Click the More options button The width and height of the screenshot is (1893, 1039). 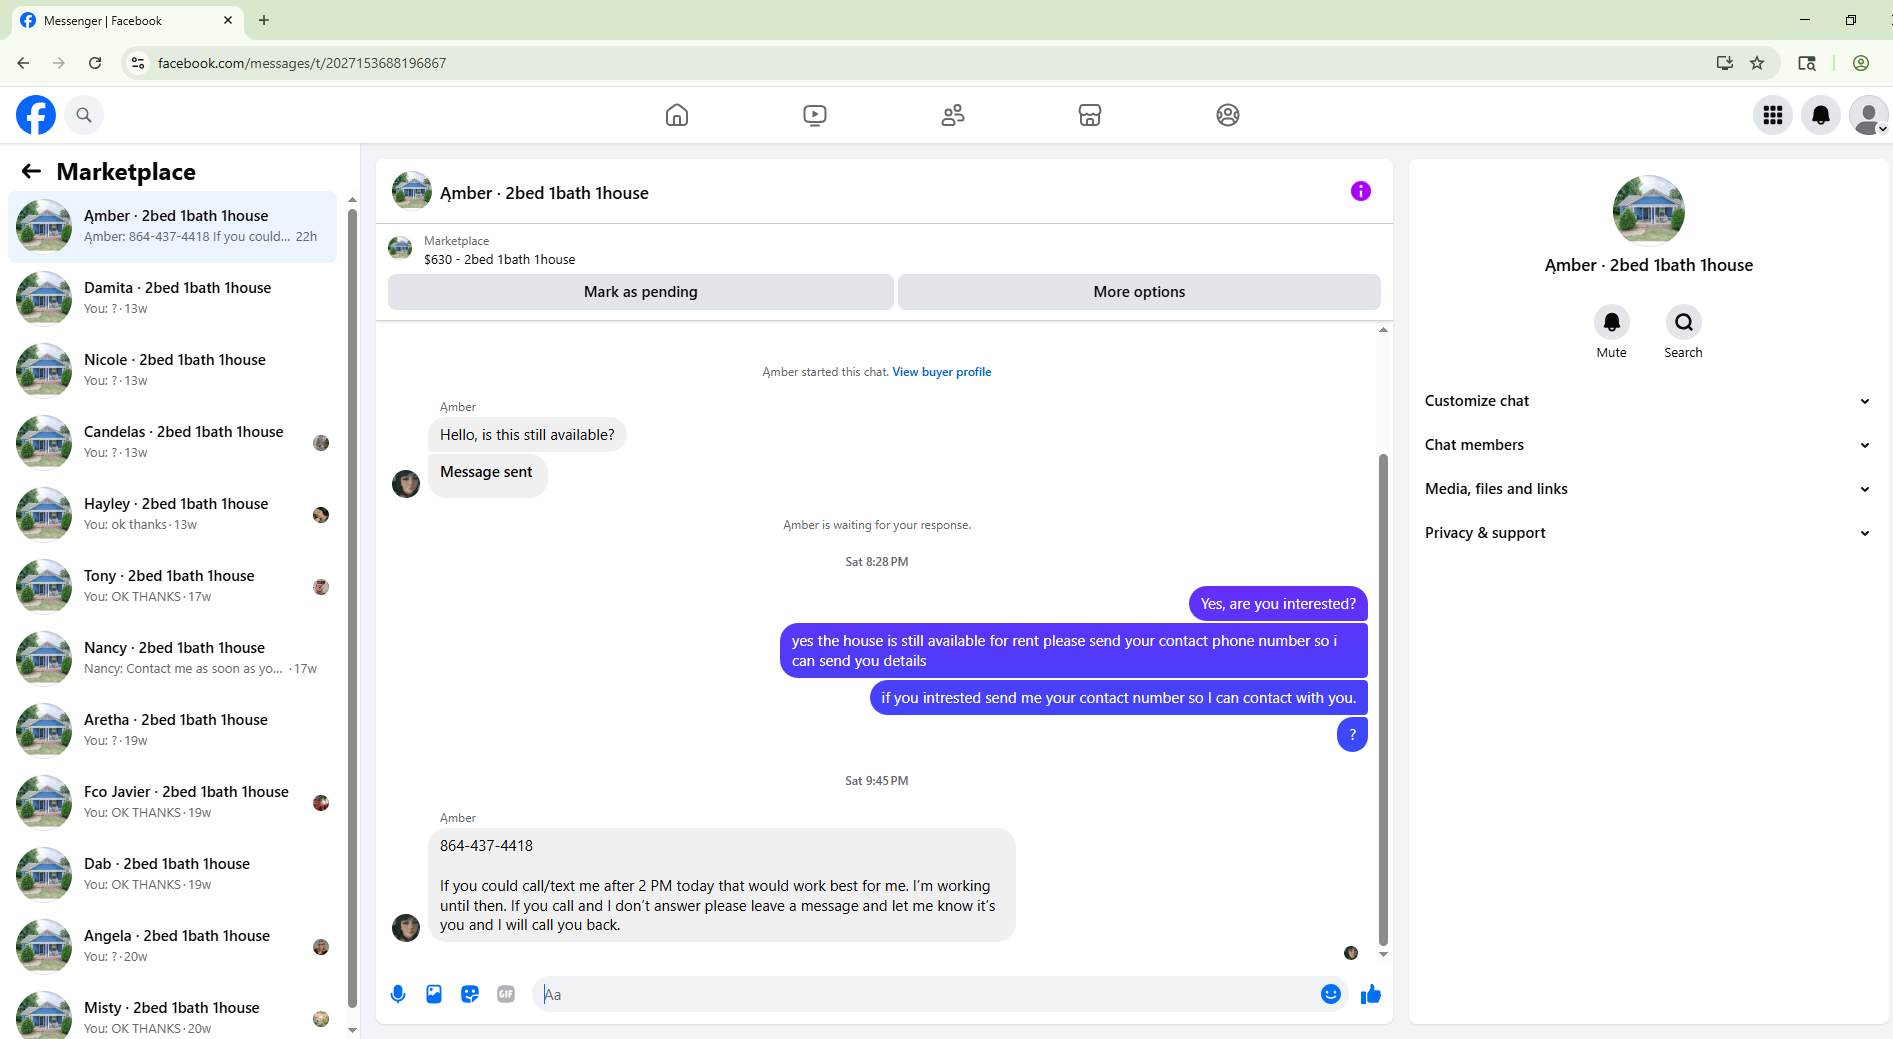click(1139, 292)
